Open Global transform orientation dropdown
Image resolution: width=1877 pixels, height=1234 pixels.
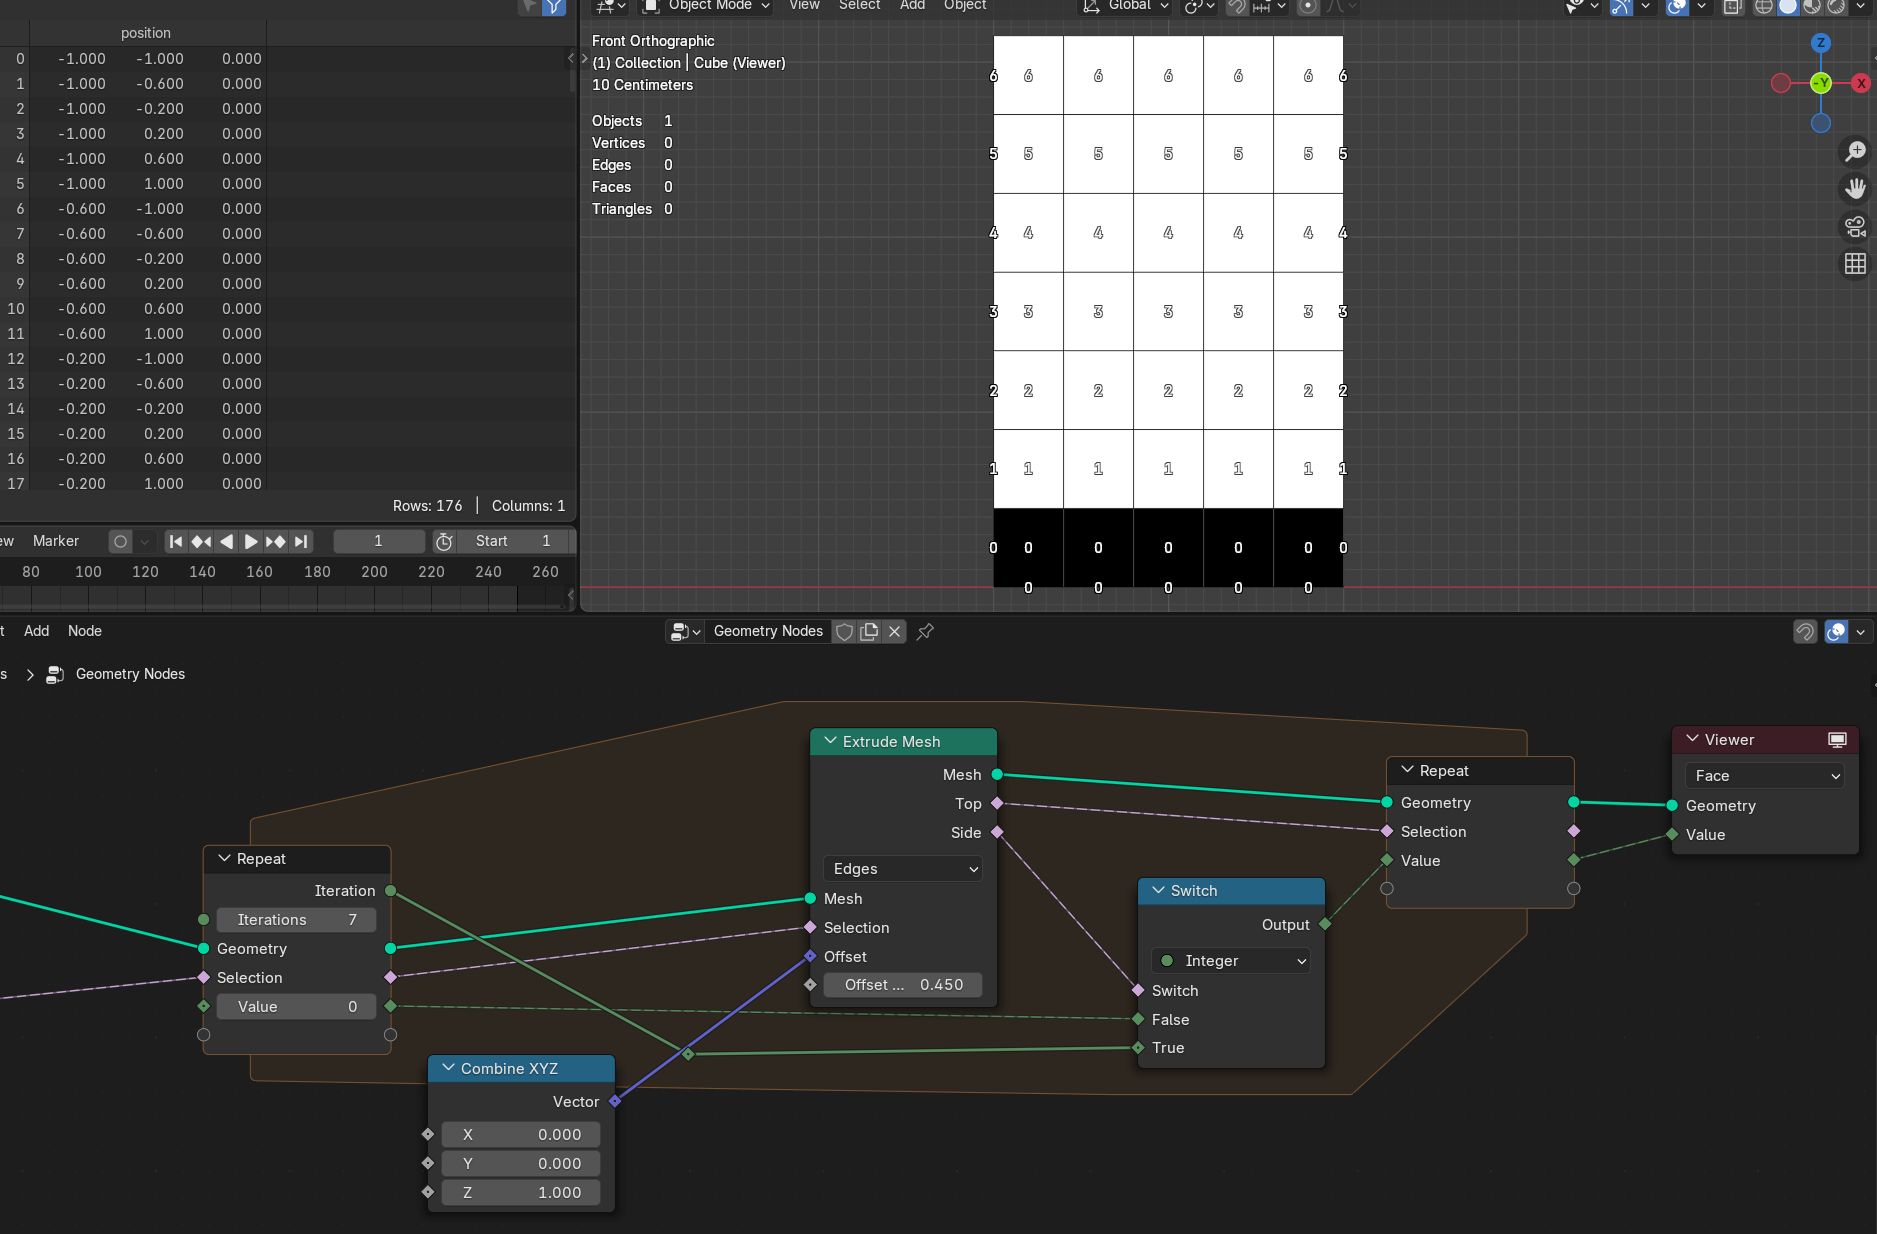(1126, 6)
